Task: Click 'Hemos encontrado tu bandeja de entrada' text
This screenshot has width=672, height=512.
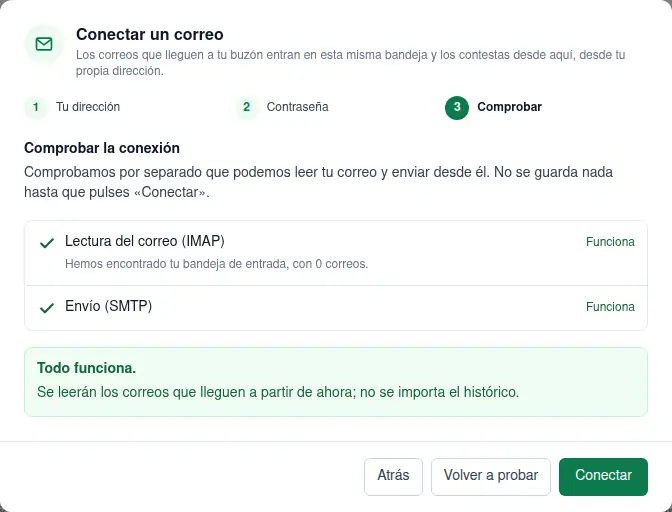Action: pyautogui.click(x=216, y=263)
